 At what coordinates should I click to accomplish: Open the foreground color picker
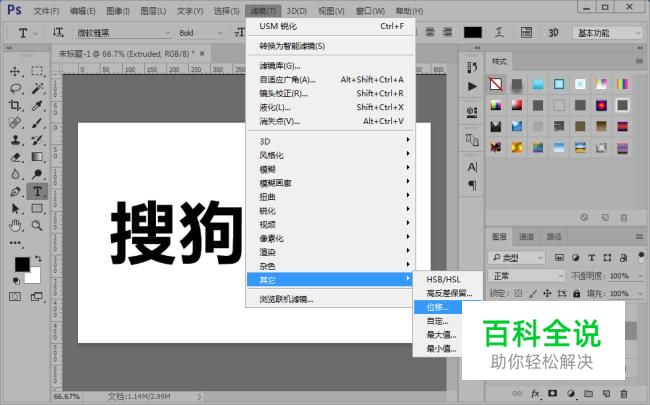pos(21,264)
